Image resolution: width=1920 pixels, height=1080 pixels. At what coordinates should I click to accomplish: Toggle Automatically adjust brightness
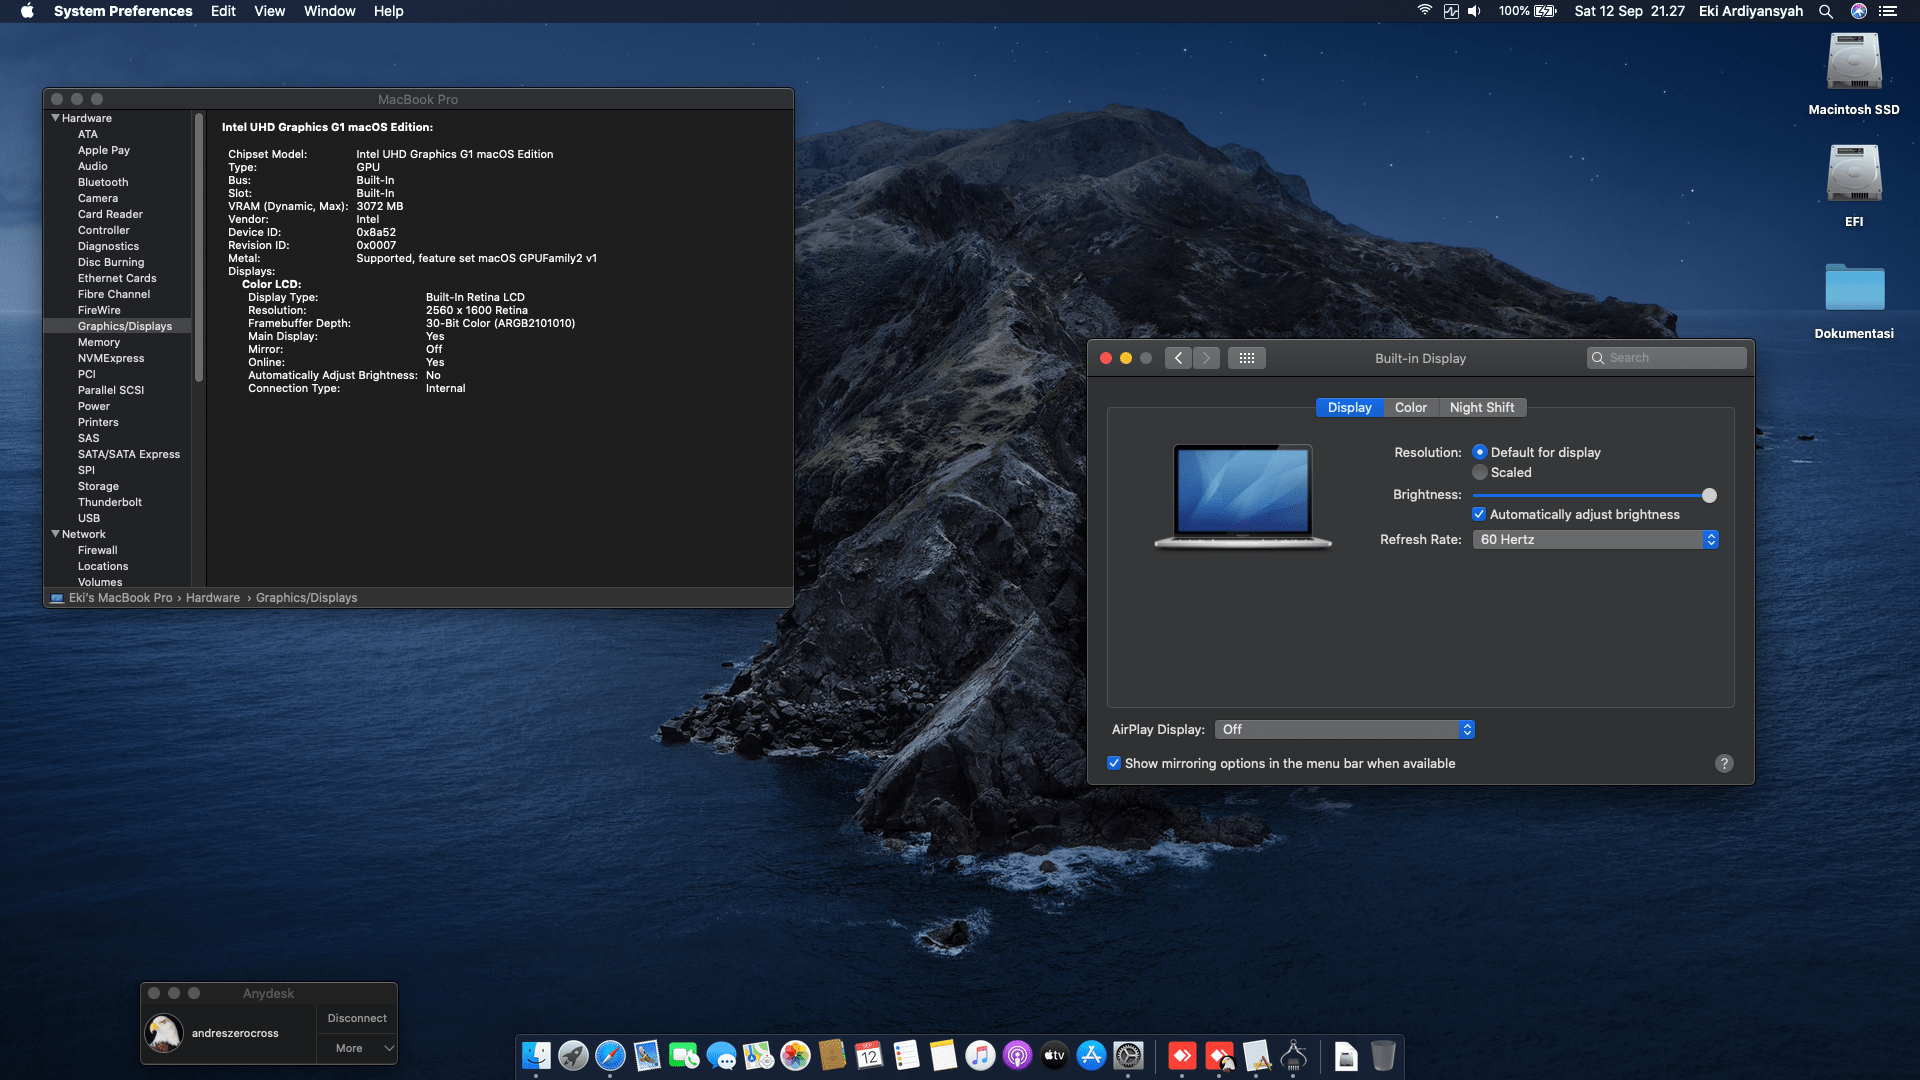tap(1479, 514)
